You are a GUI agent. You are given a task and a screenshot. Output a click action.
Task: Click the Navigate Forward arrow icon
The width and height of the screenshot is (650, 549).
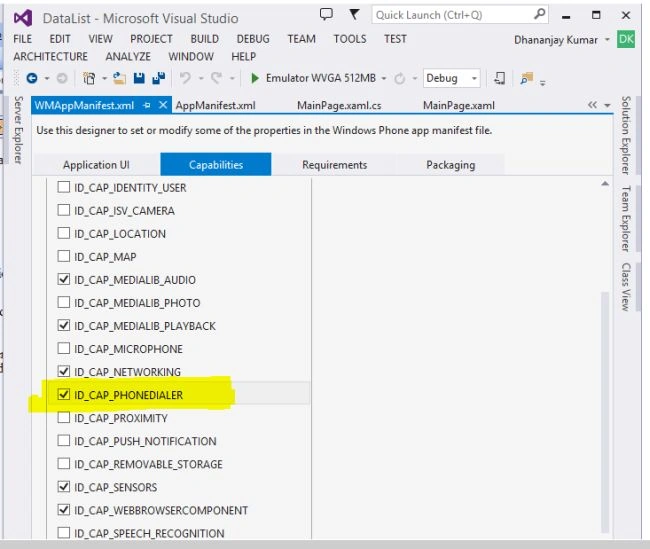pos(62,78)
